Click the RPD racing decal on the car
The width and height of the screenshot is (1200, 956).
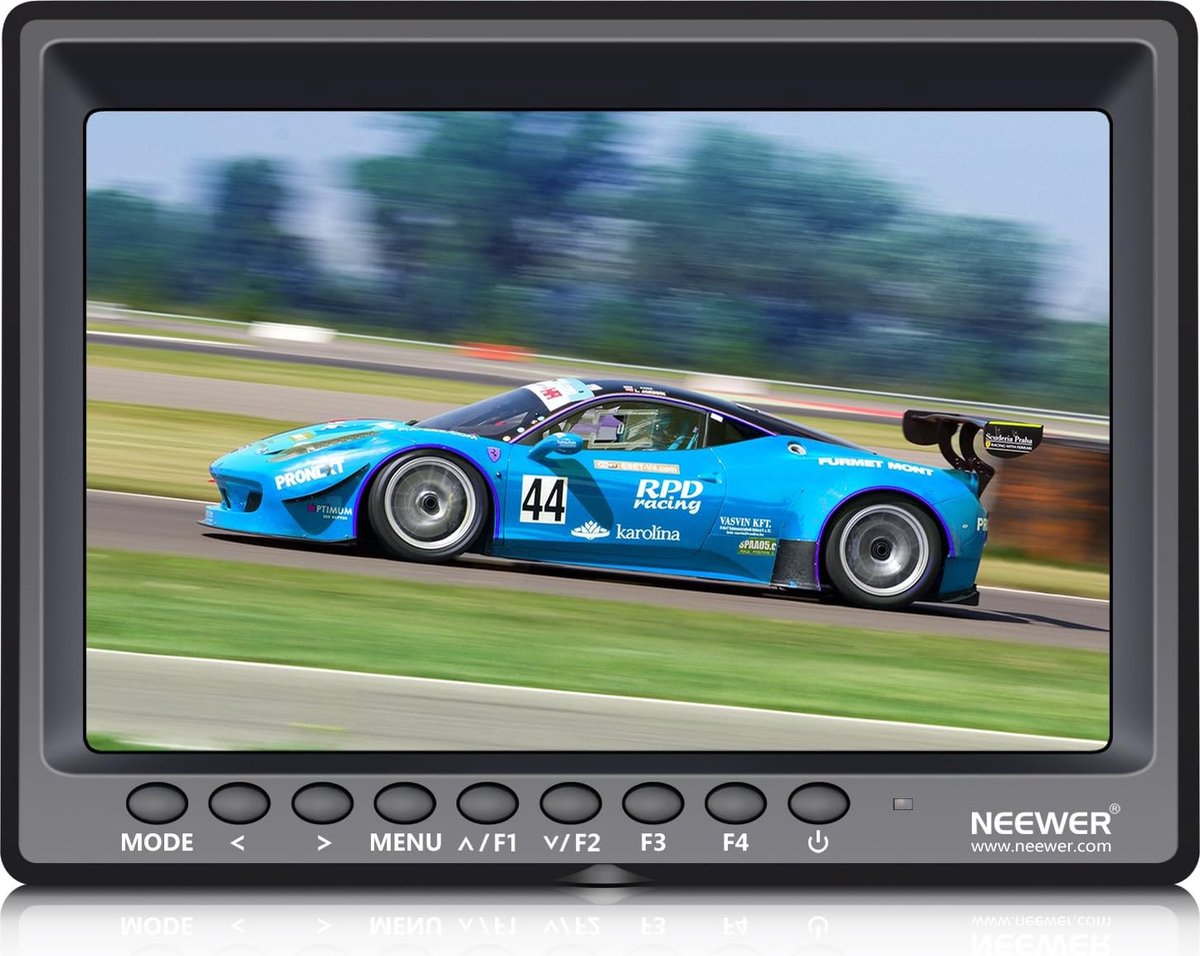pyautogui.click(x=668, y=495)
